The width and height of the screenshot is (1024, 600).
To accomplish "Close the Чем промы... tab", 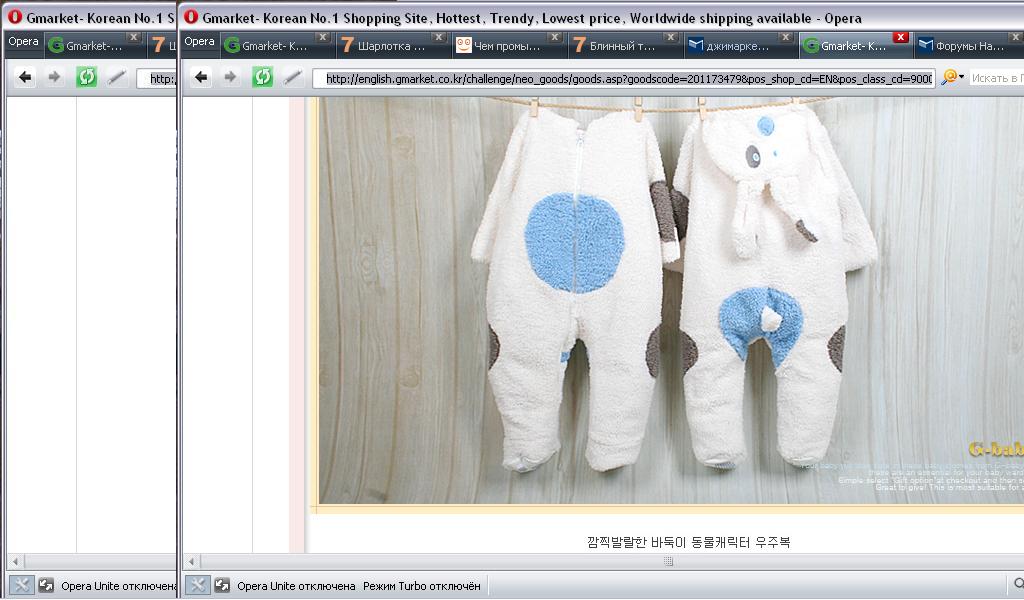I will (554, 37).
